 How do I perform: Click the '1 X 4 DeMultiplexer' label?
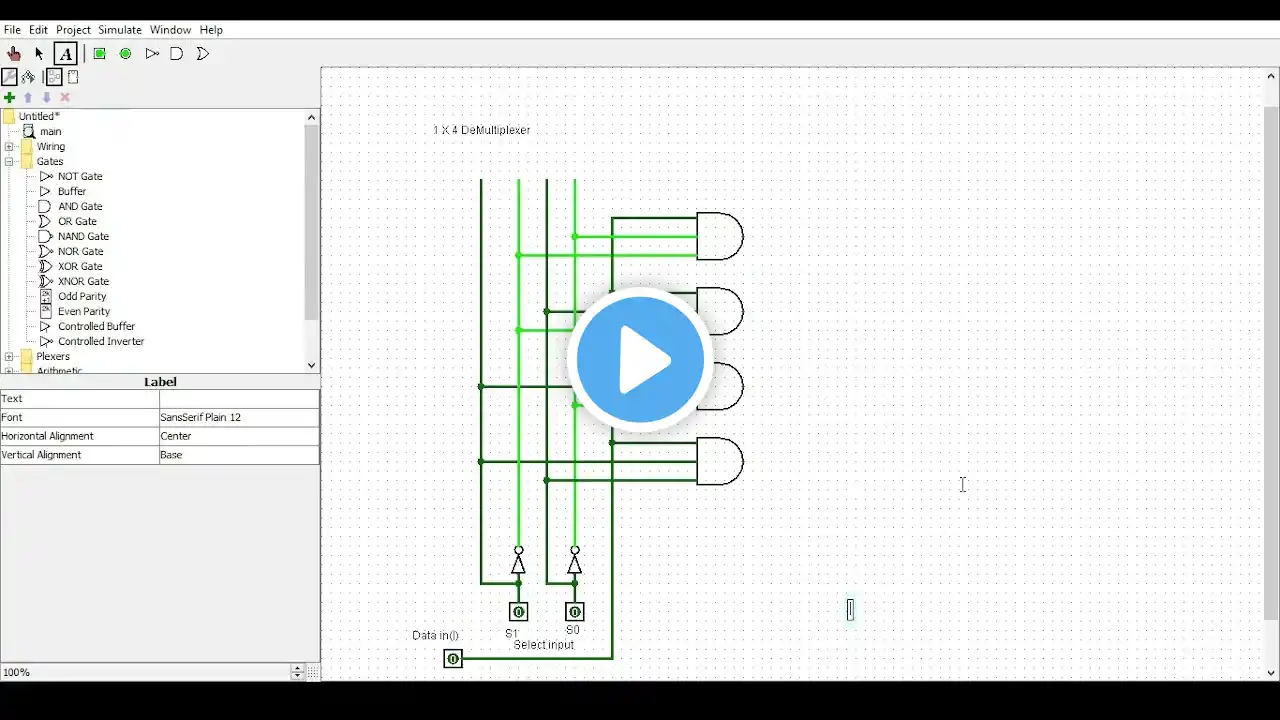(x=481, y=130)
